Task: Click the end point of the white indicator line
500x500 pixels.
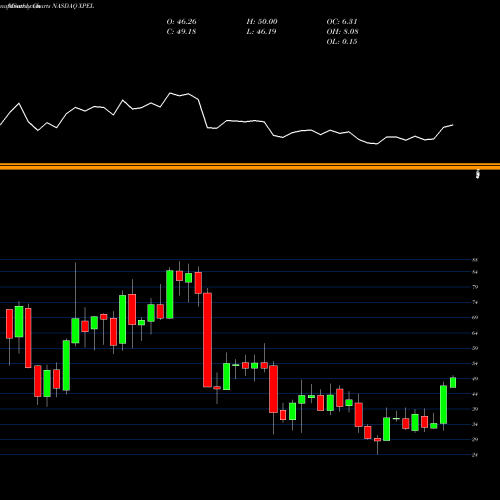Action: 453,125
